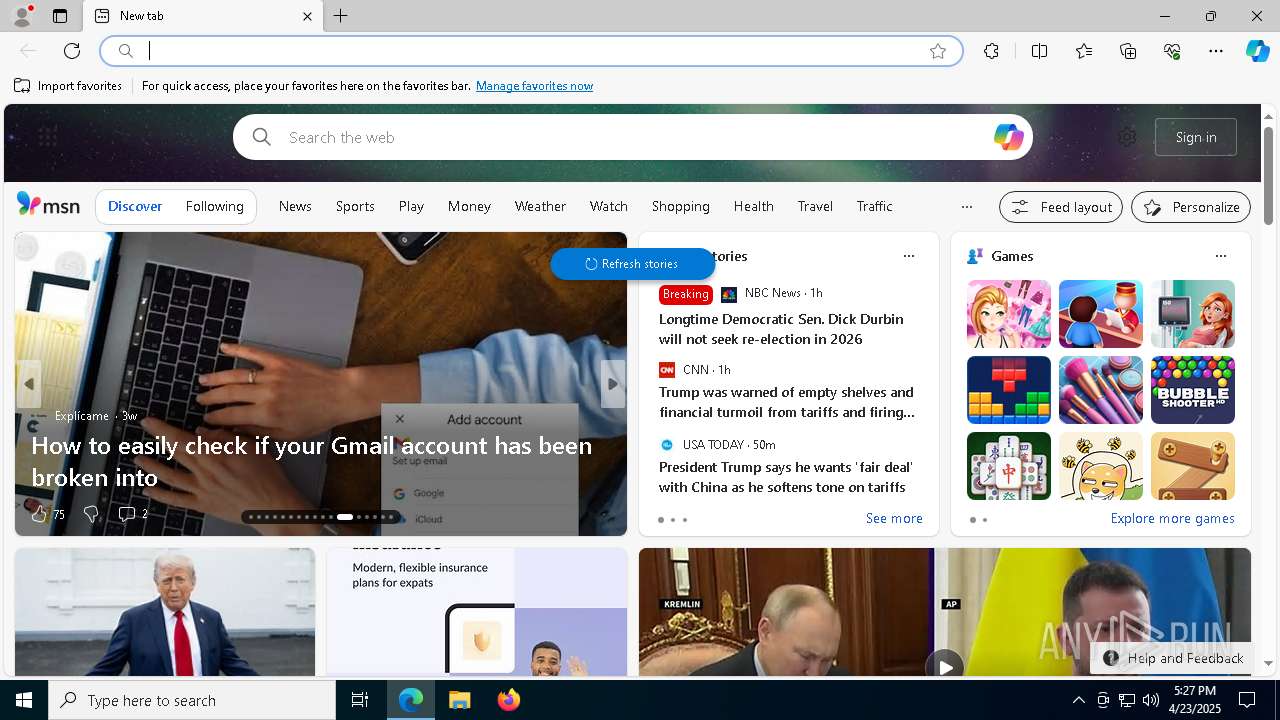The image size is (1280, 720).
Task: Open the Manage favorites now link
Action: tap(534, 86)
